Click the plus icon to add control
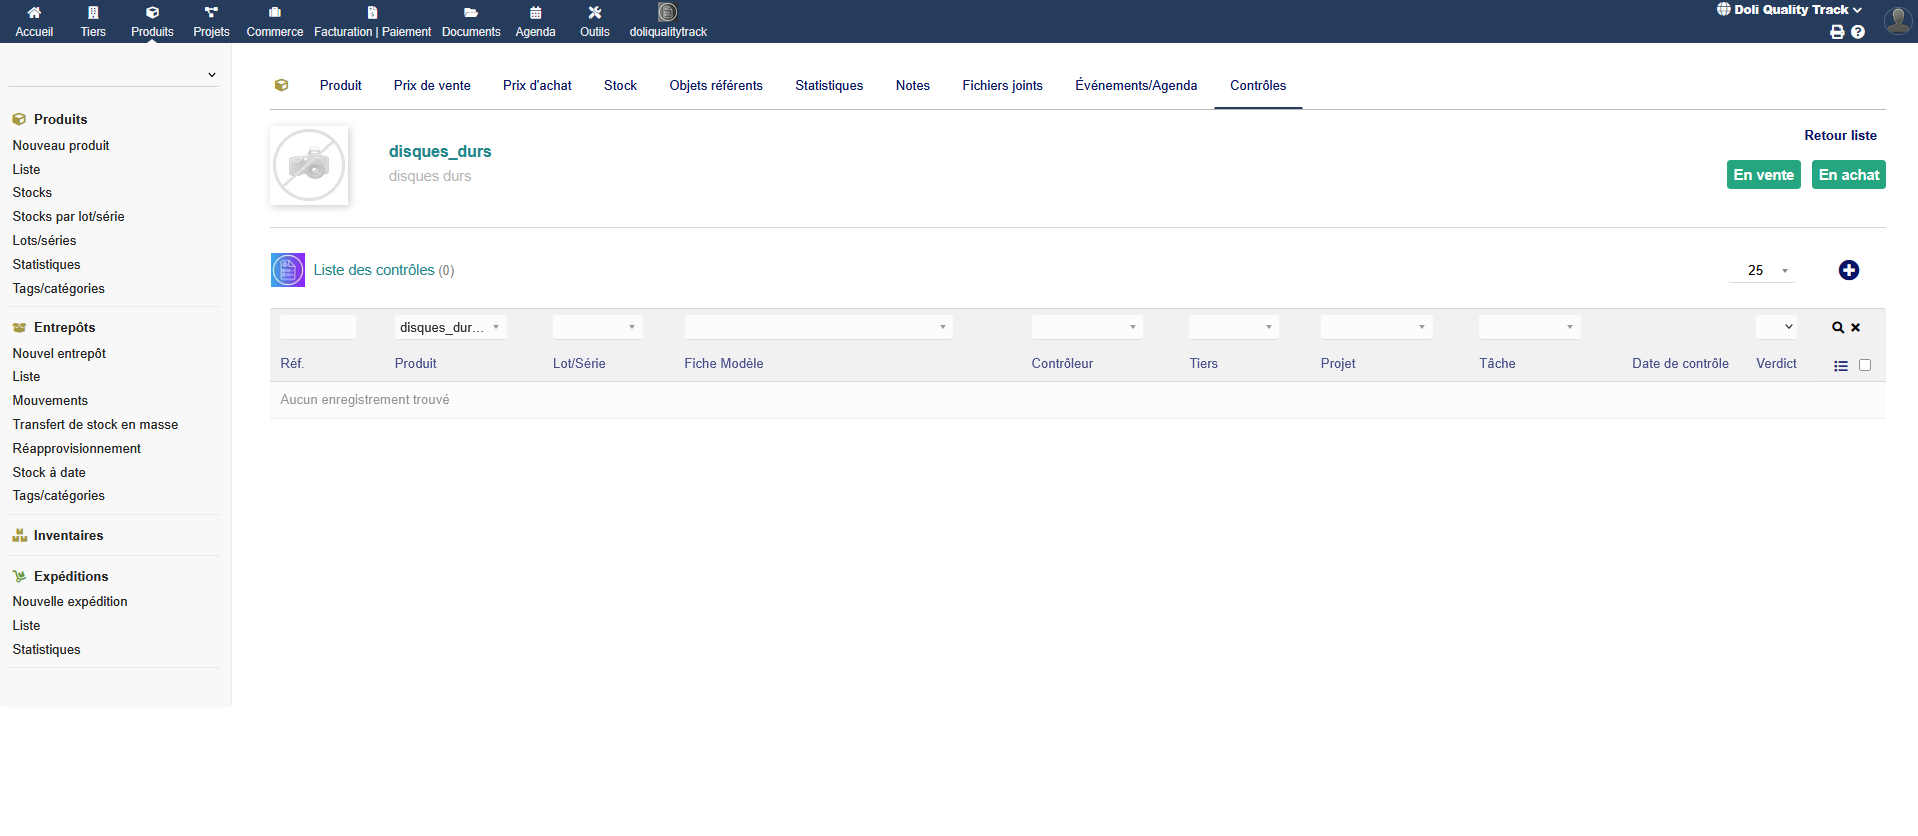The width and height of the screenshot is (1918, 836). pos(1848,270)
